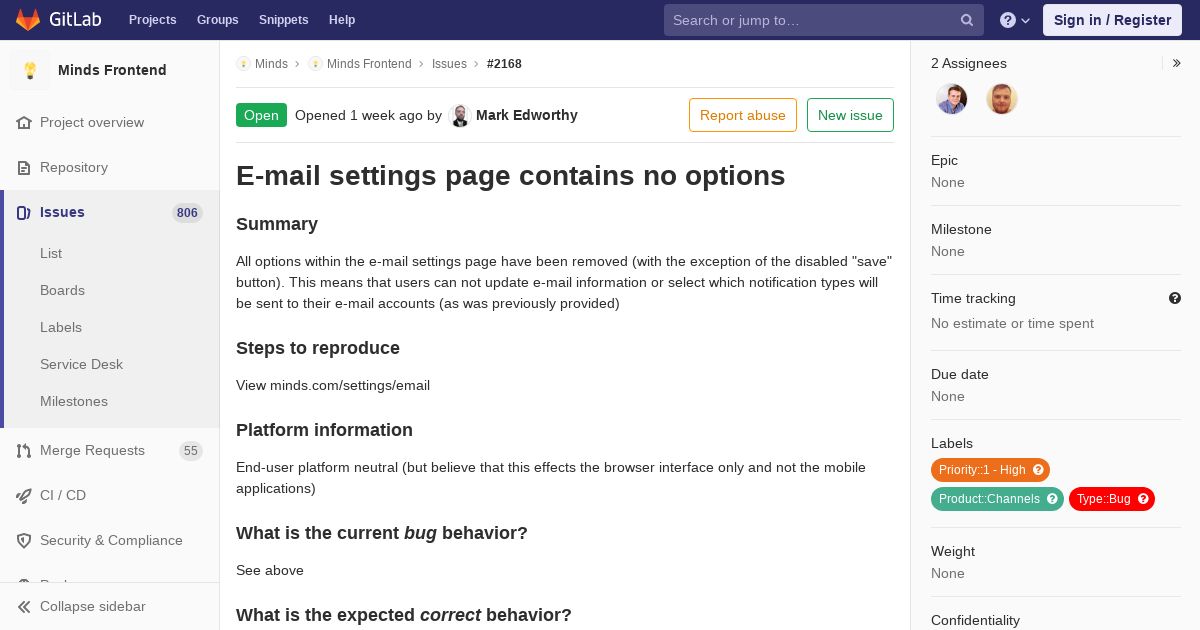Click Mark Edworthy's author avatar
Viewport: 1200px width, 630px height.
[x=460, y=115]
